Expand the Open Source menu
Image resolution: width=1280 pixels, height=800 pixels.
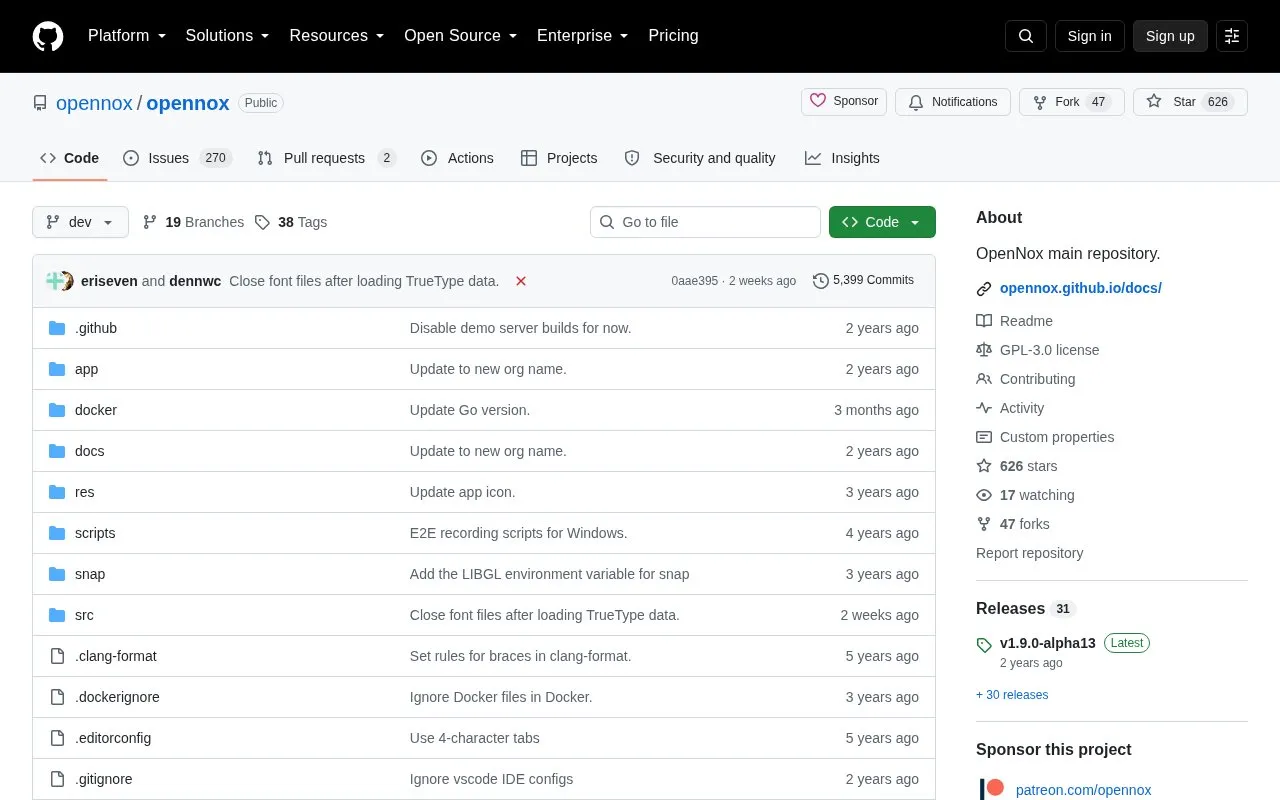[461, 36]
